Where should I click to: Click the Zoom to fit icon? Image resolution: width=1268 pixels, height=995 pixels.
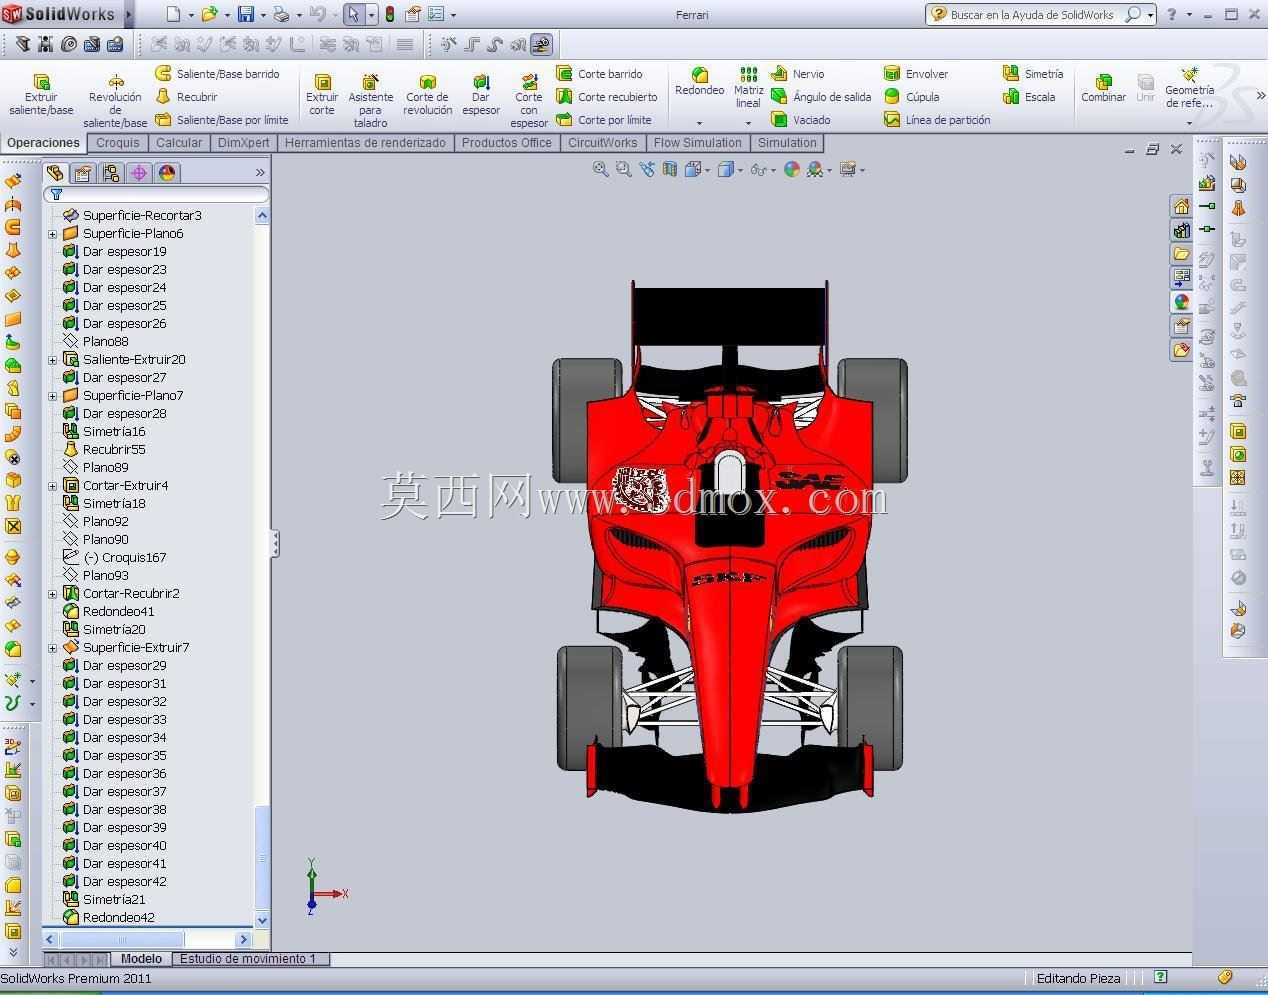pos(600,170)
